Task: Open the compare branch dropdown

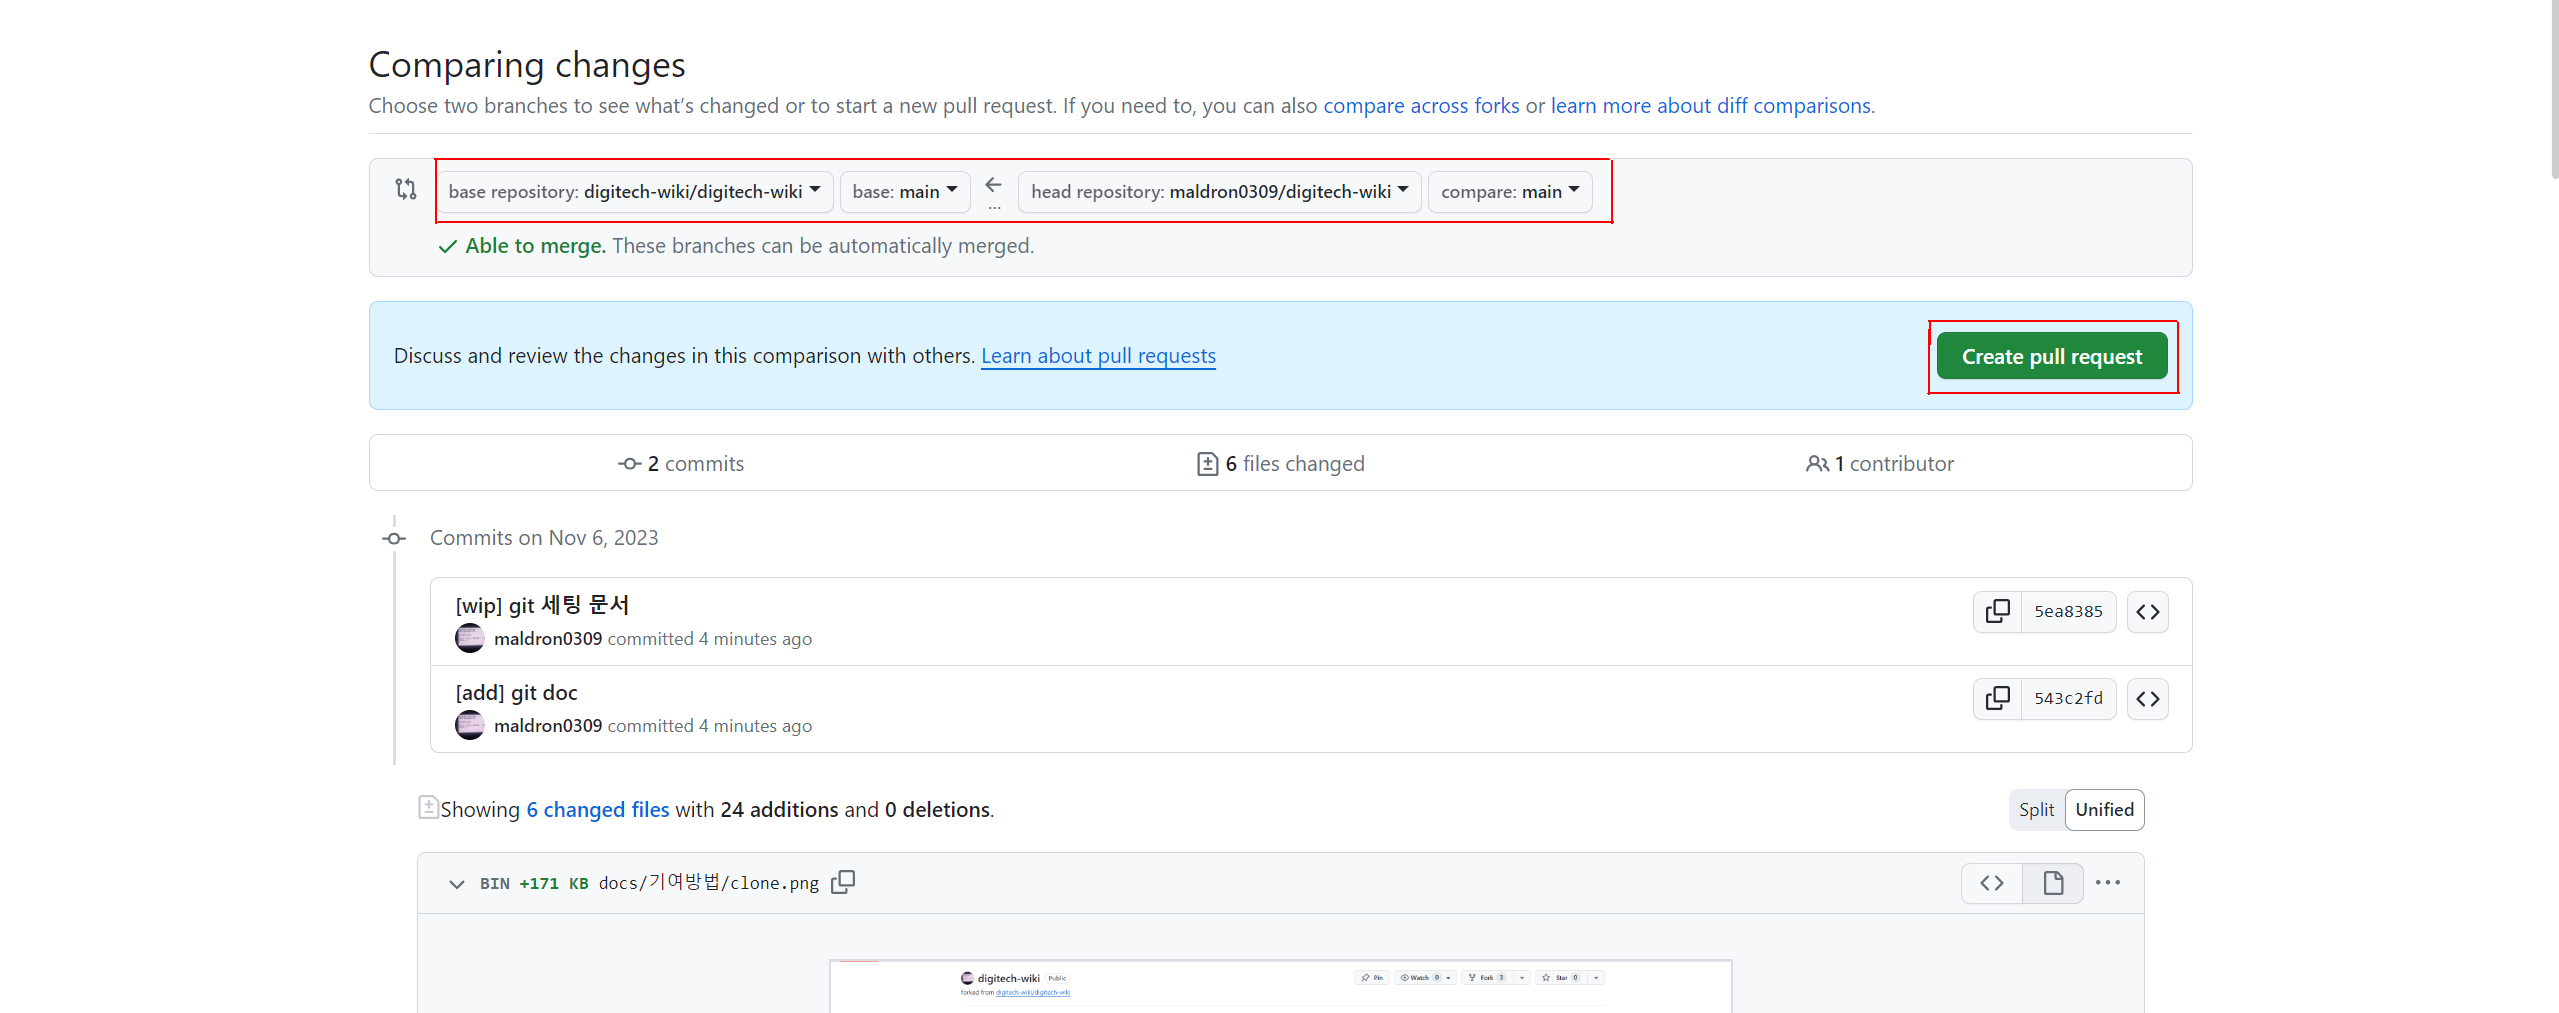Action: pos(1509,191)
